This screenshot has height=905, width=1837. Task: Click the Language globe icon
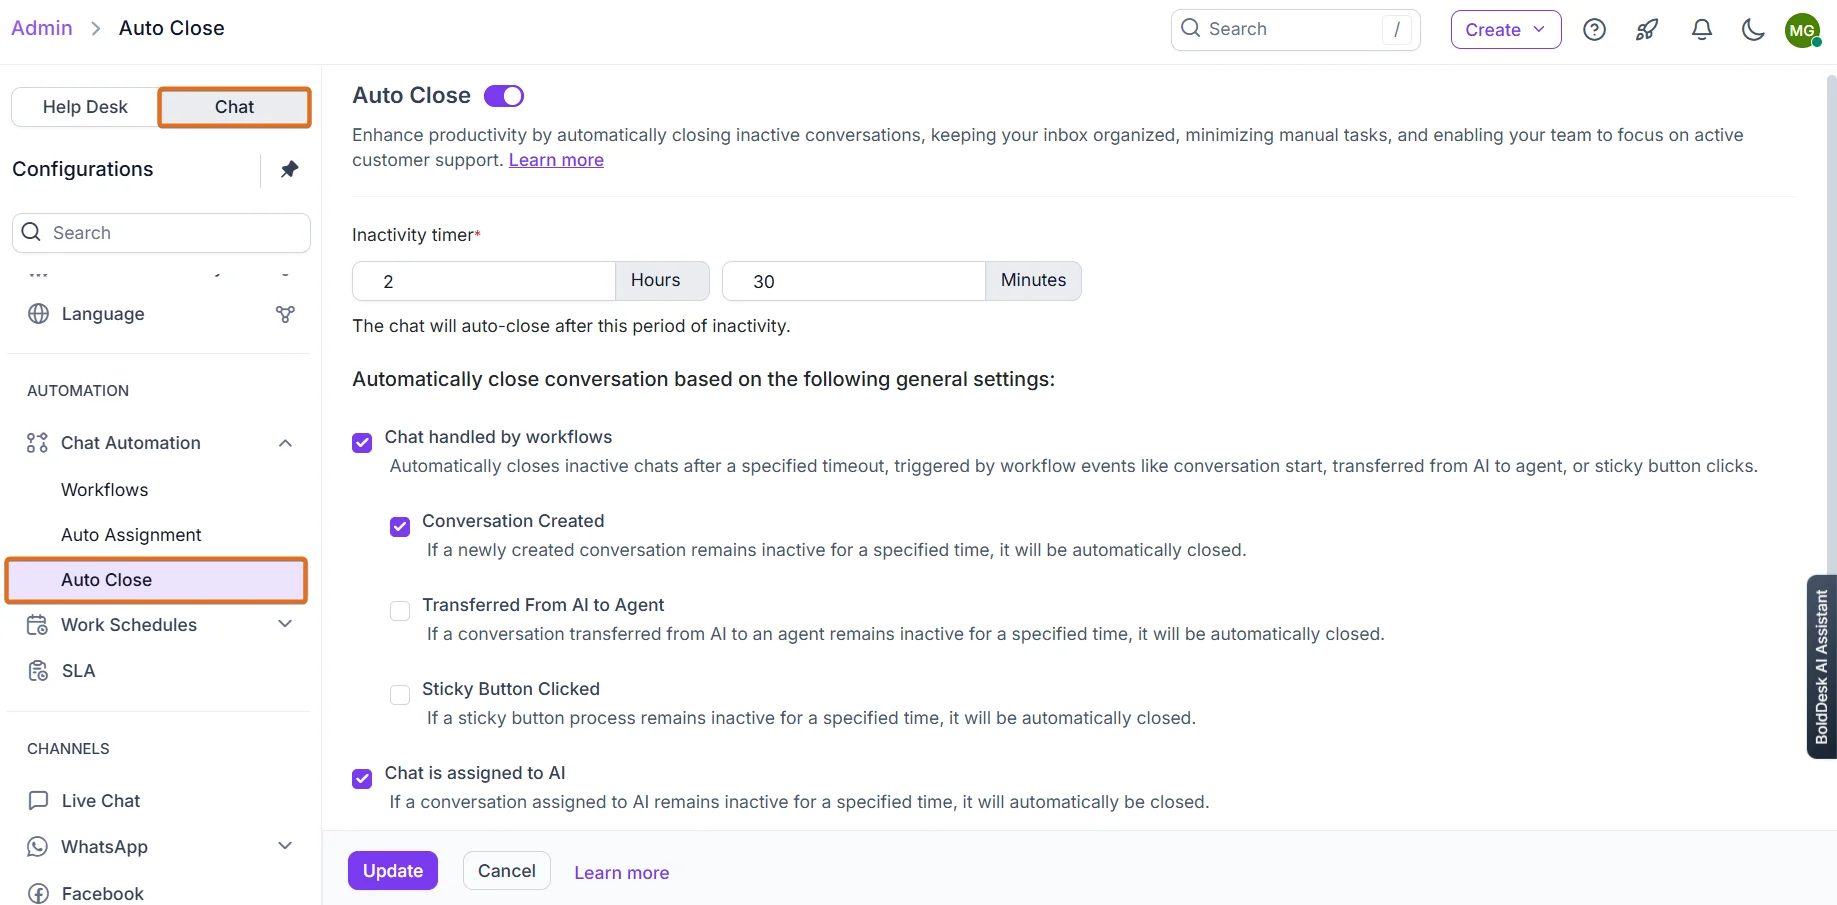click(39, 314)
